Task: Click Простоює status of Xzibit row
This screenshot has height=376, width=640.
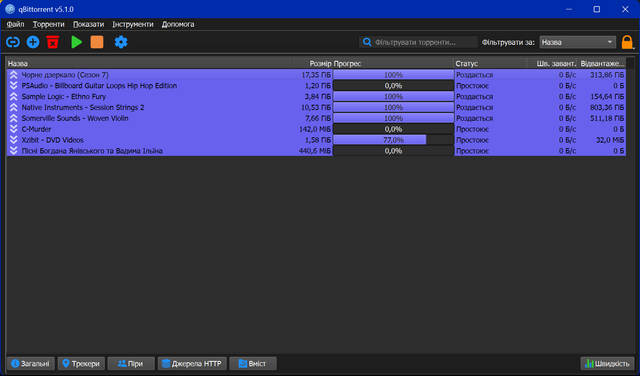Action: 472,140
